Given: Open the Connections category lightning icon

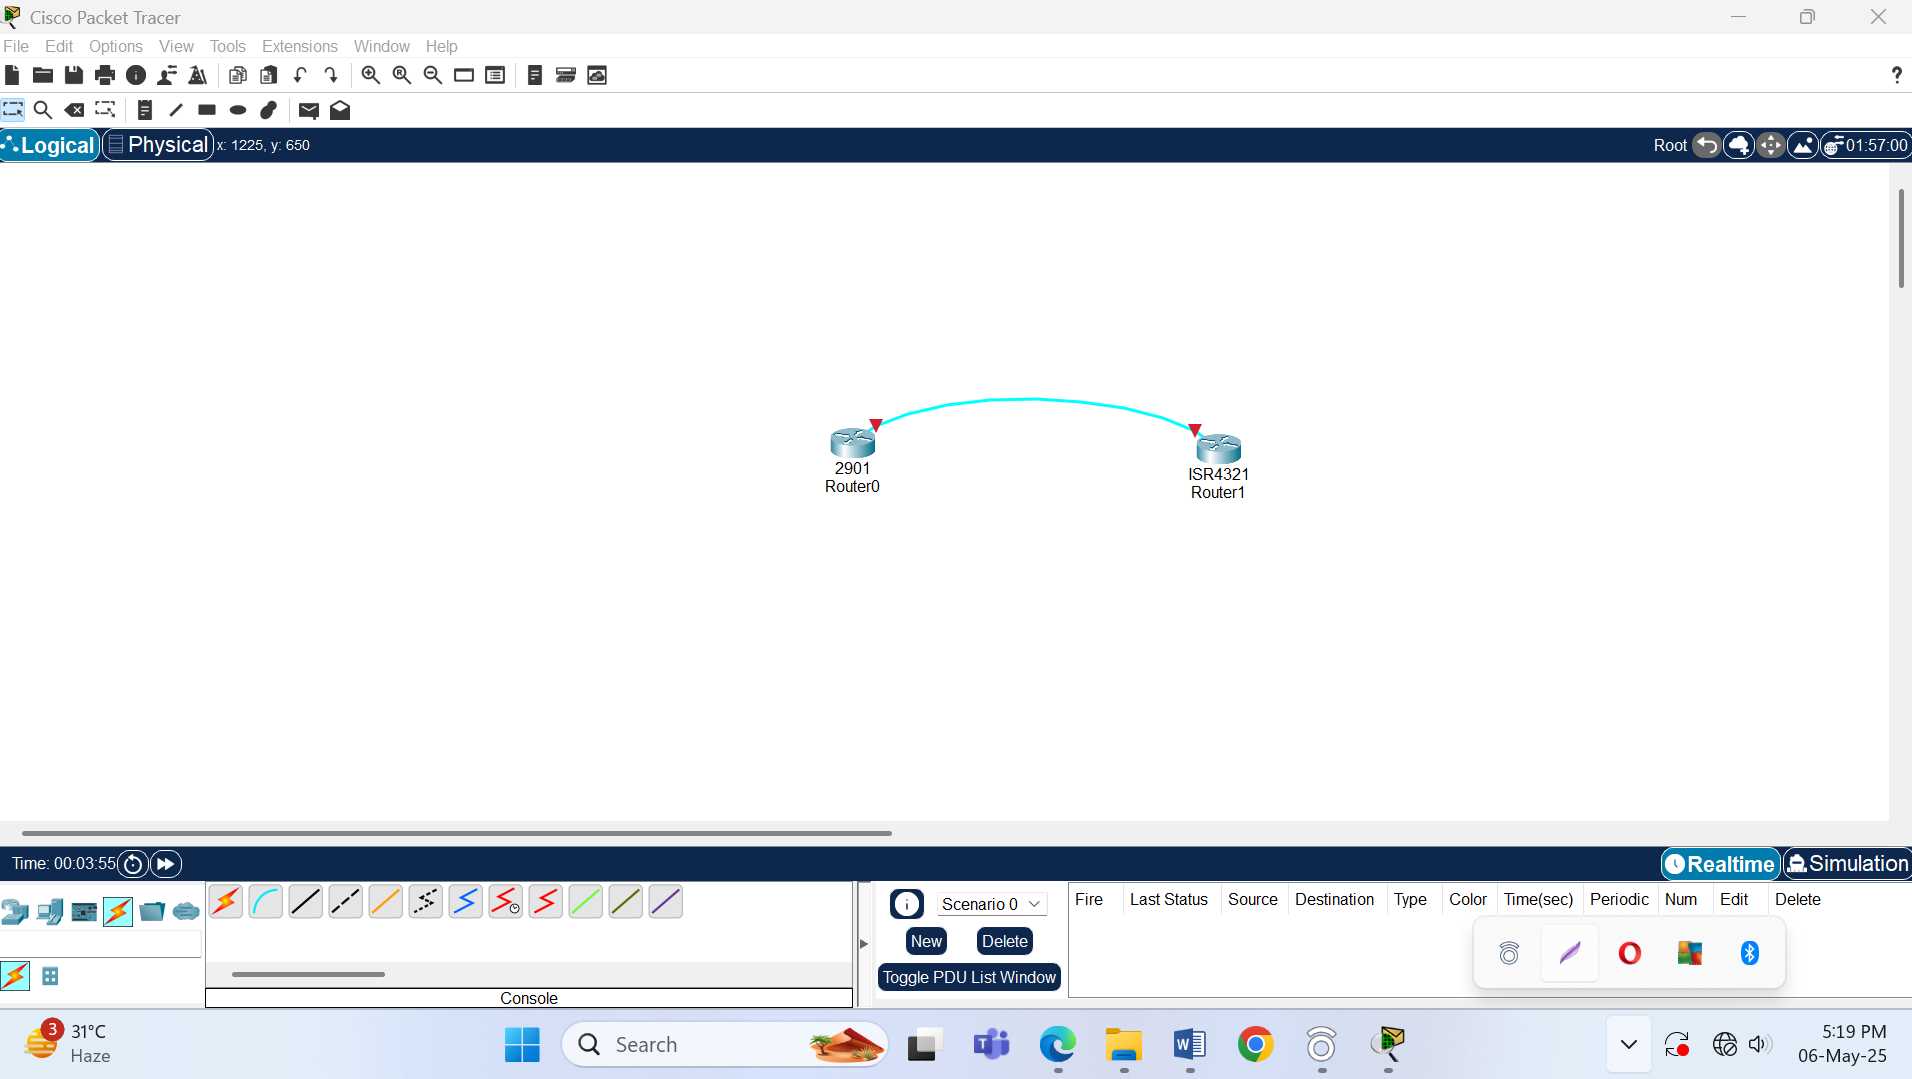Looking at the screenshot, I should point(118,911).
